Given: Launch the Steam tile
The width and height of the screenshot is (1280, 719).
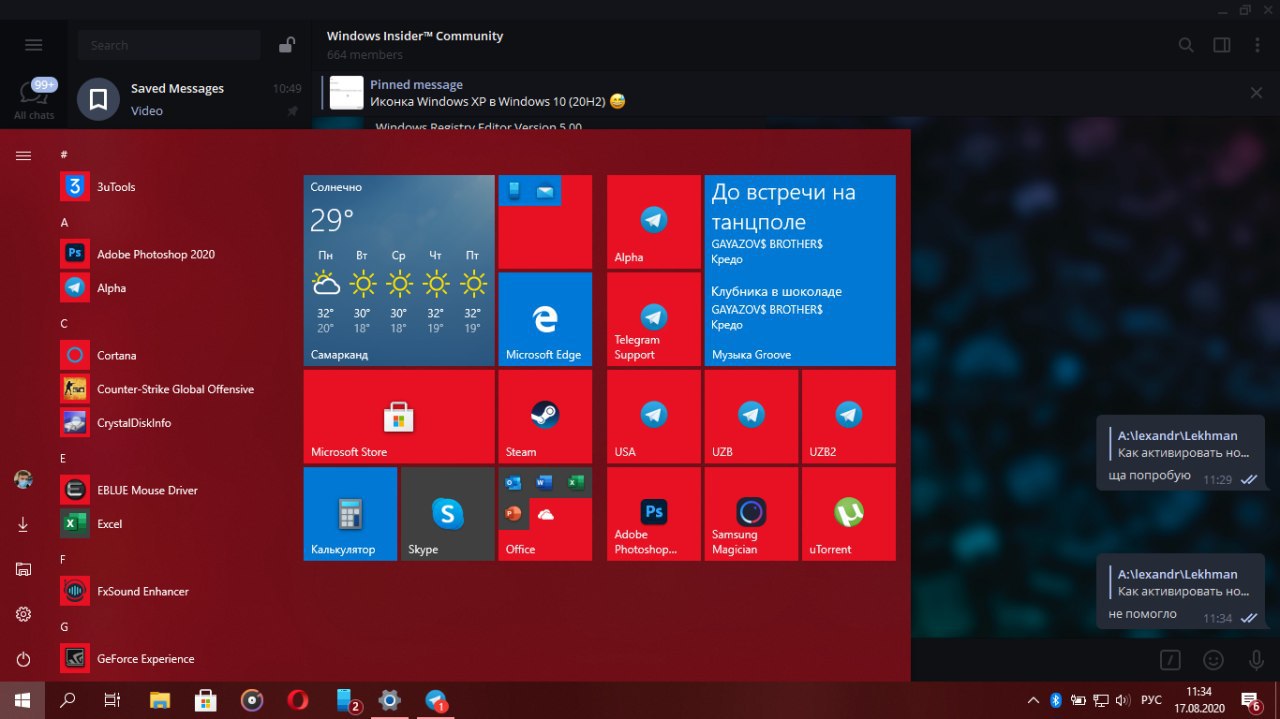Looking at the screenshot, I should click(x=545, y=416).
